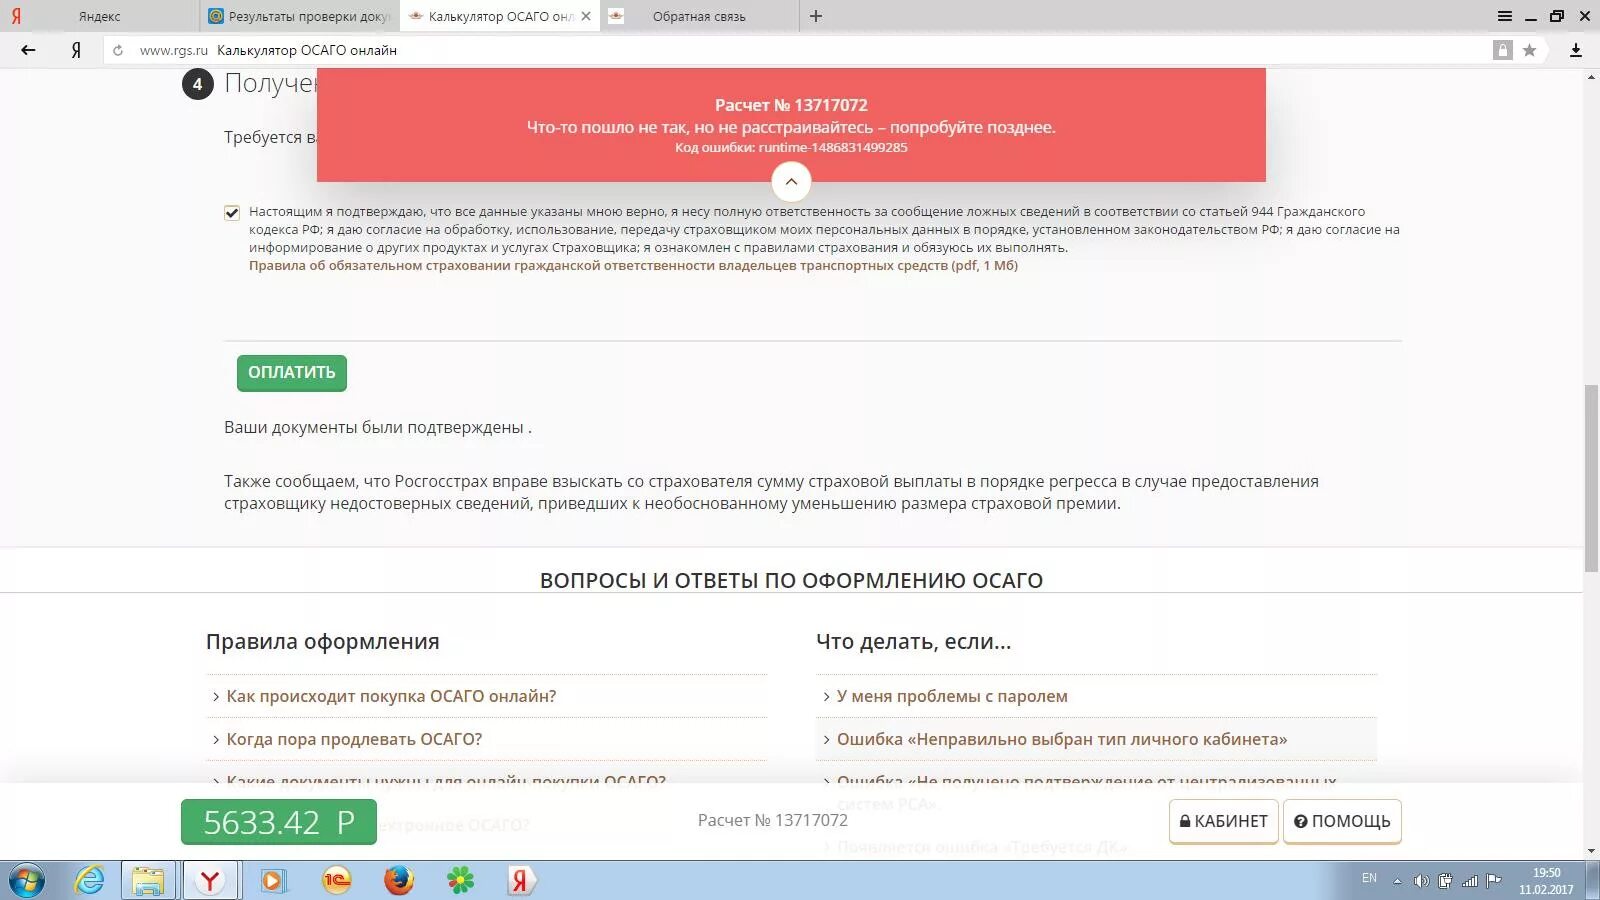Image resolution: width=1600 pixels, height=900 pixels.
Task: Launch Internet Explorer from taskbar
Action: pyautogui.click(x=89, y=881)
